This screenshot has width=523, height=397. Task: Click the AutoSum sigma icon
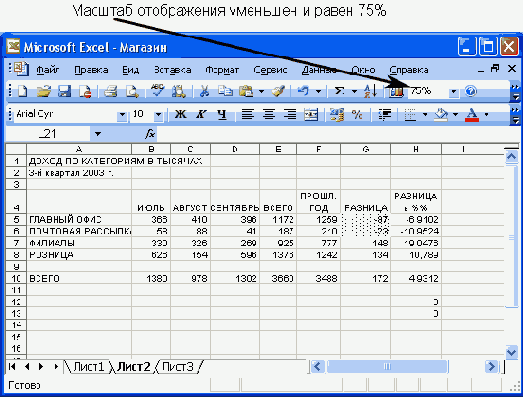click(340, 91)
